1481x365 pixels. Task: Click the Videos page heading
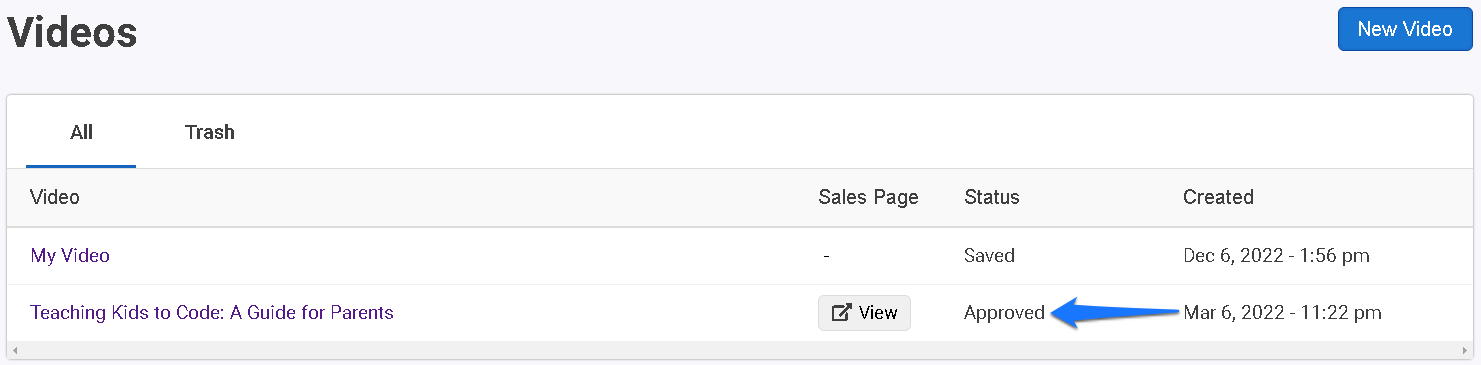pyautogui.click(x=72, y=33)
